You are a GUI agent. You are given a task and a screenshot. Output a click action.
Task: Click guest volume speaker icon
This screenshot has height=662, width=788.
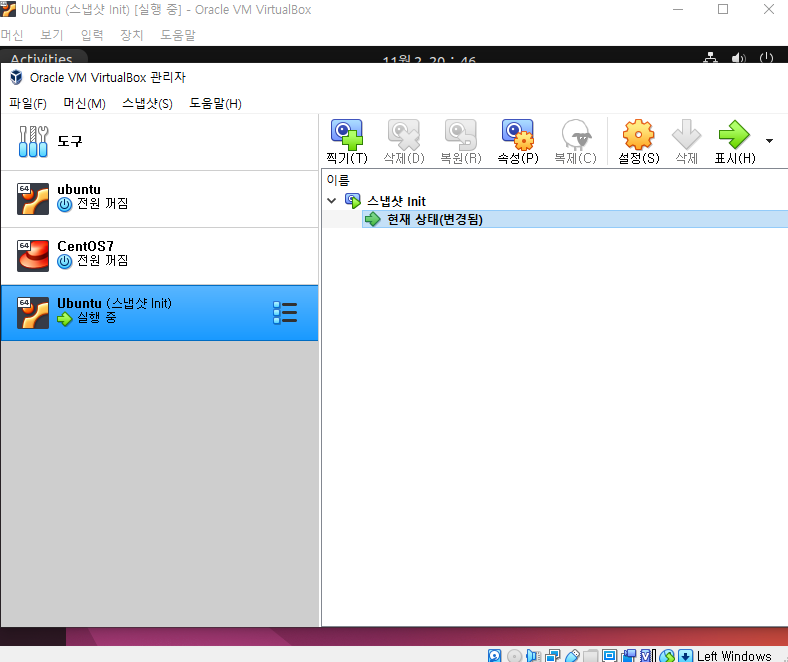tap(738, 58)
